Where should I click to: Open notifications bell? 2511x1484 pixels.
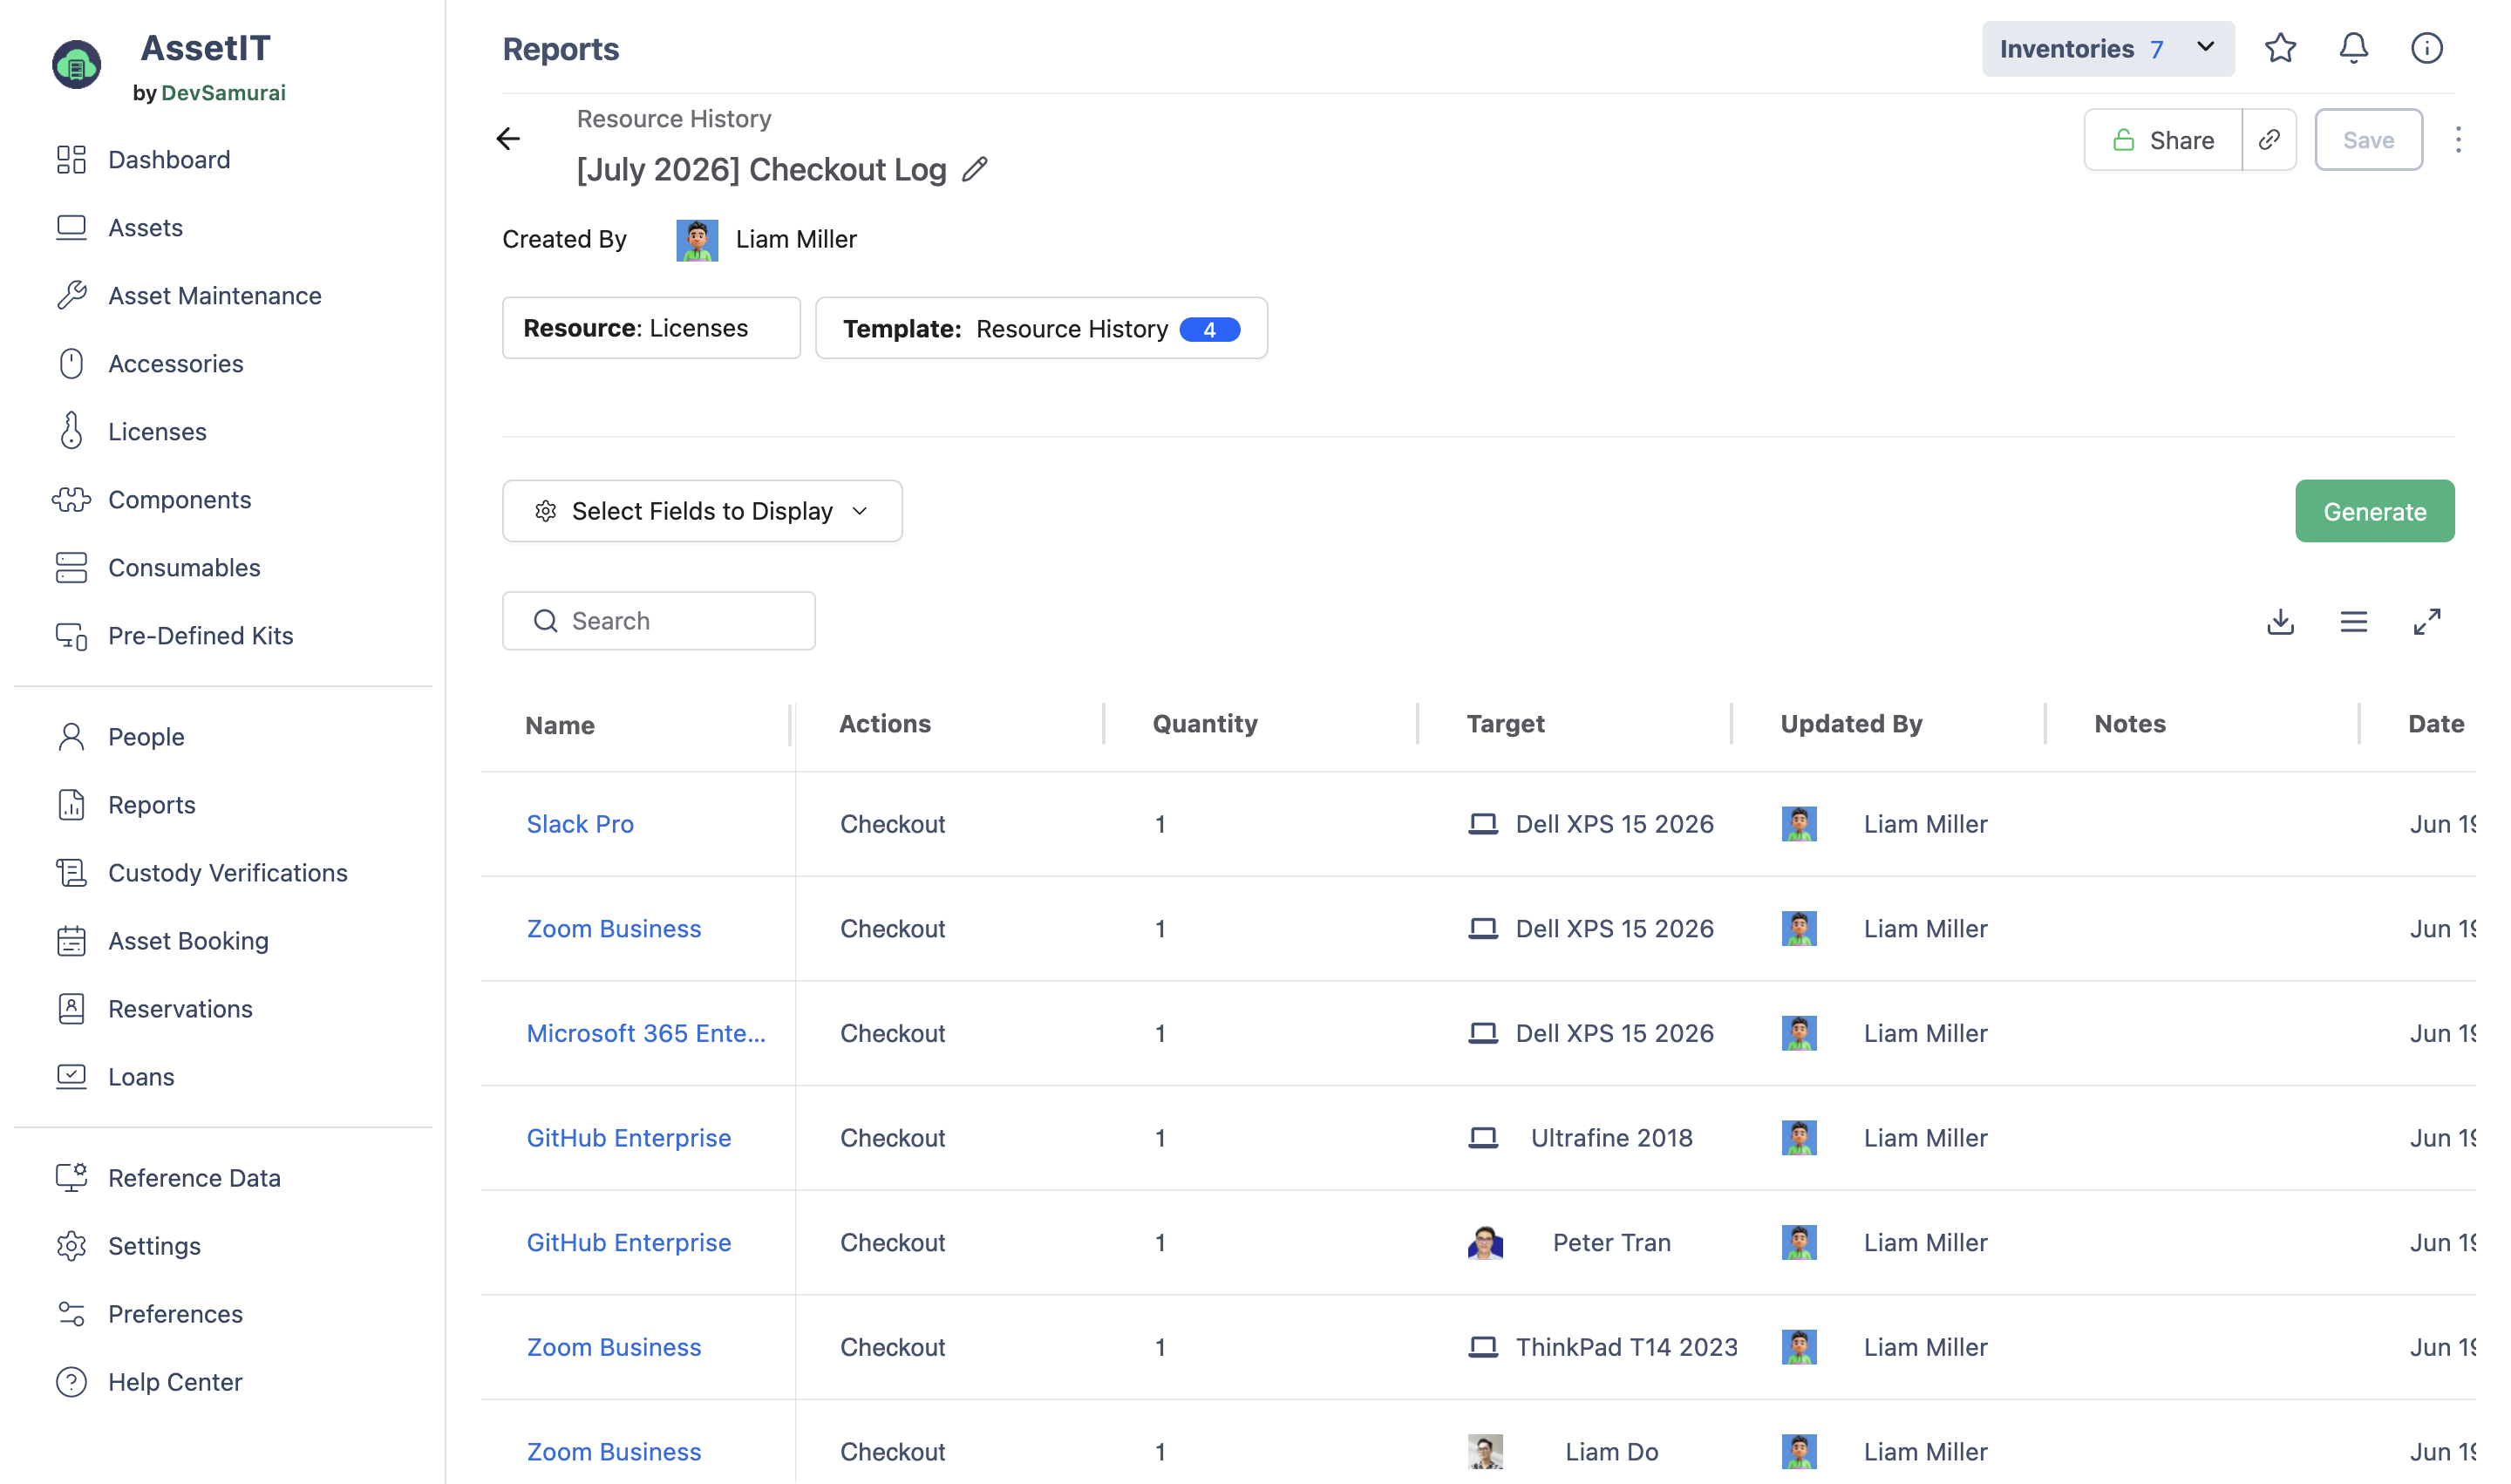pos(2353,48)
